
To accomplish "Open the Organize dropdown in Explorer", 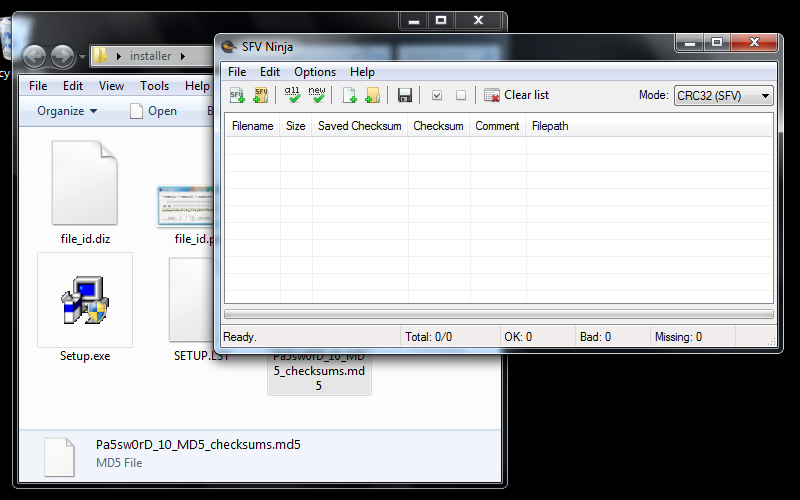I will click(67, 111).
